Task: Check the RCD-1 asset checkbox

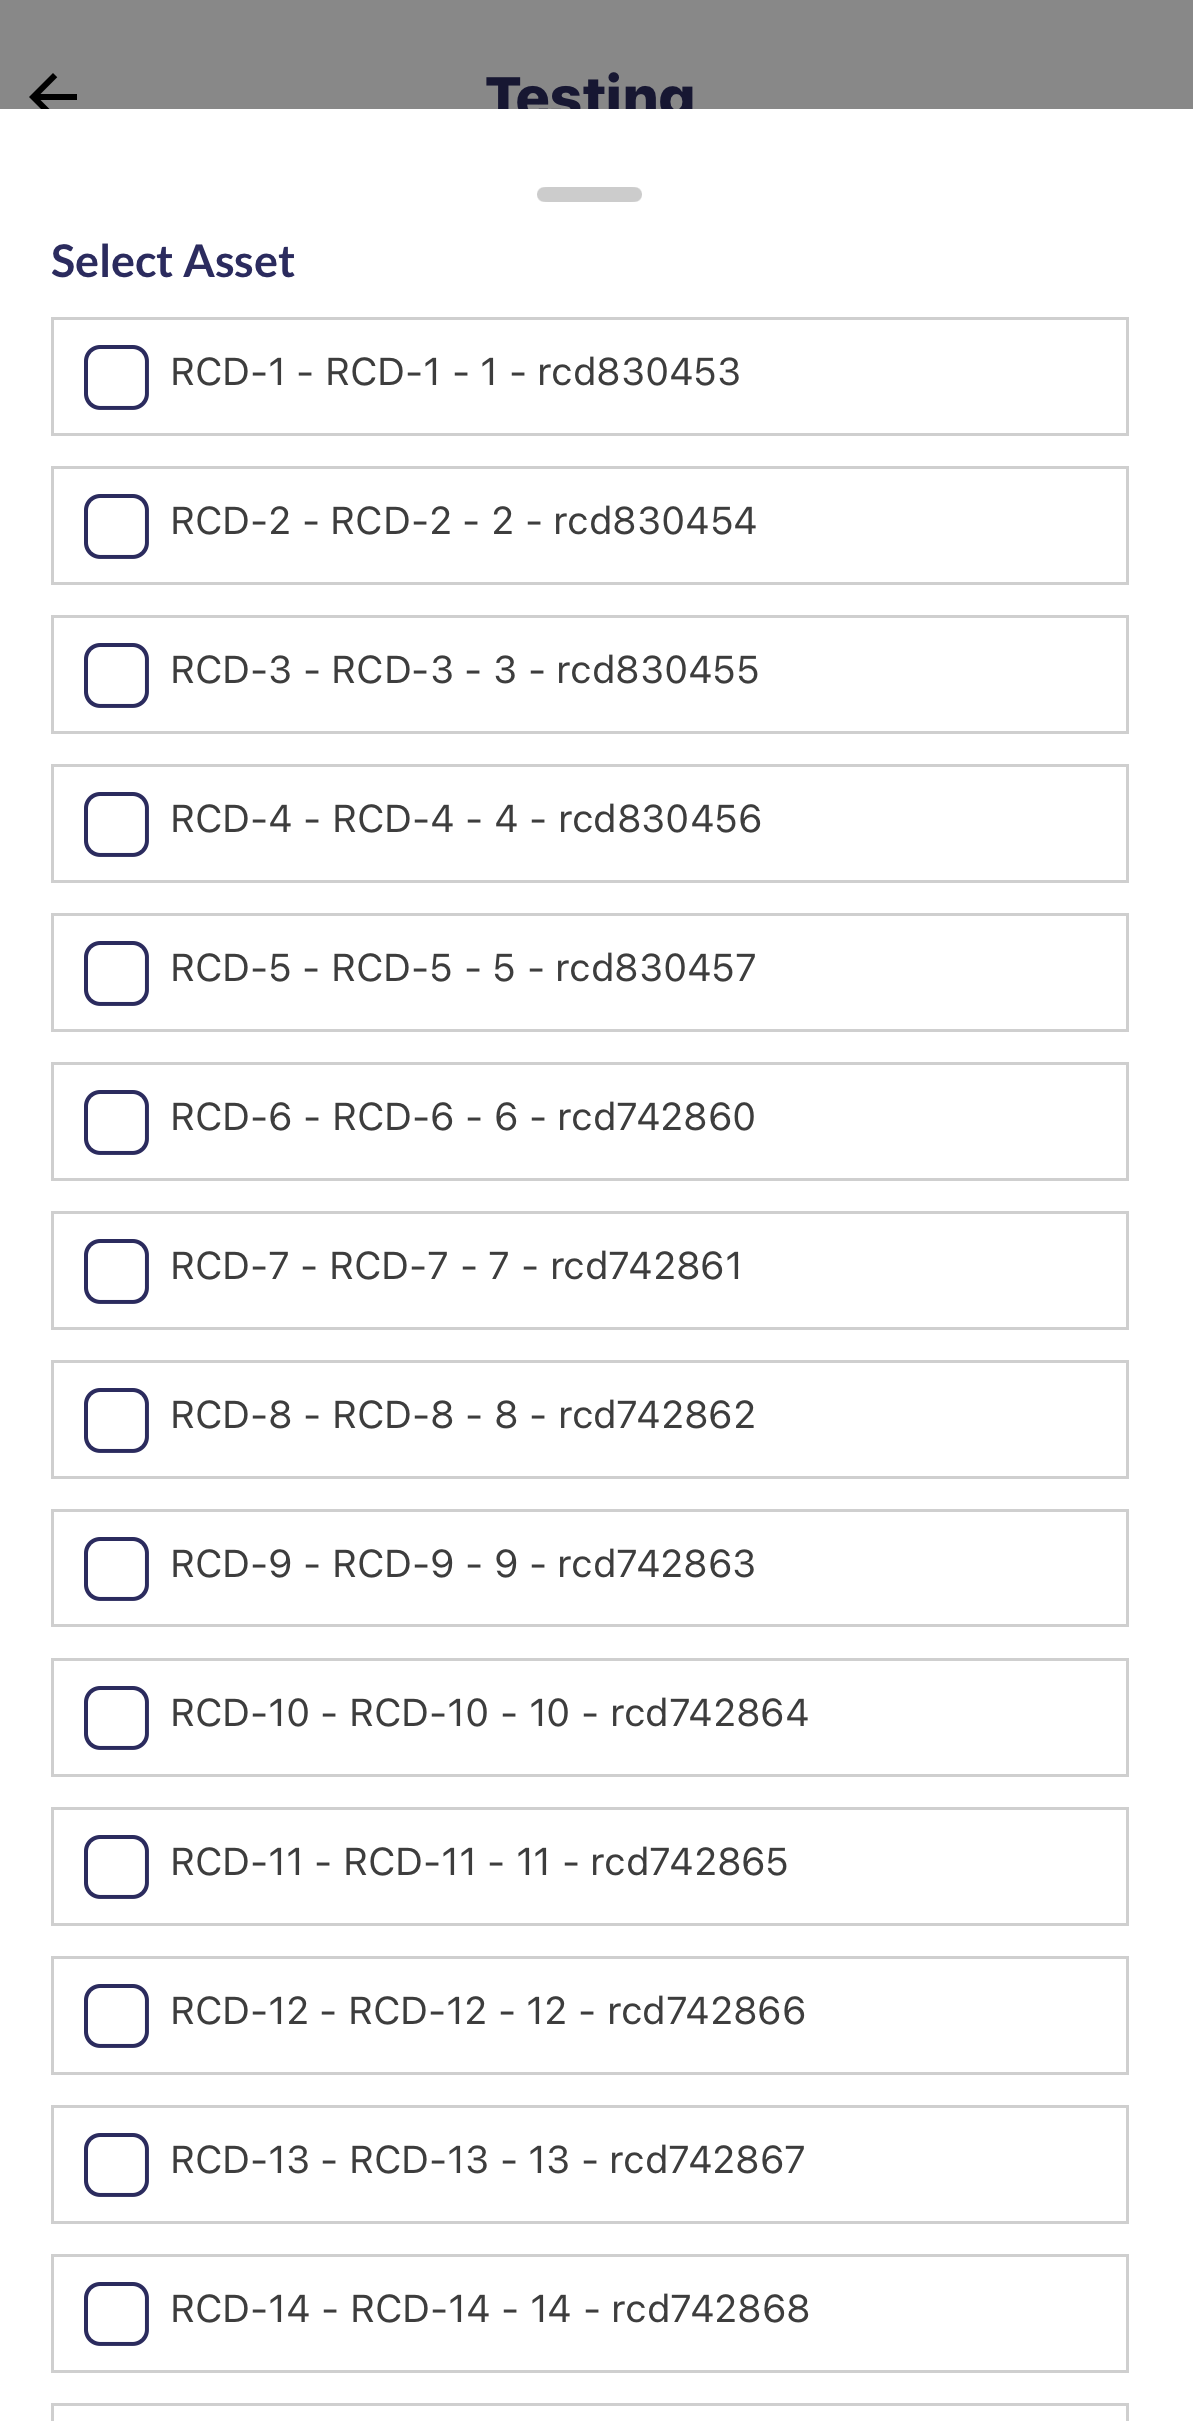Action: (x=116, y=377)
